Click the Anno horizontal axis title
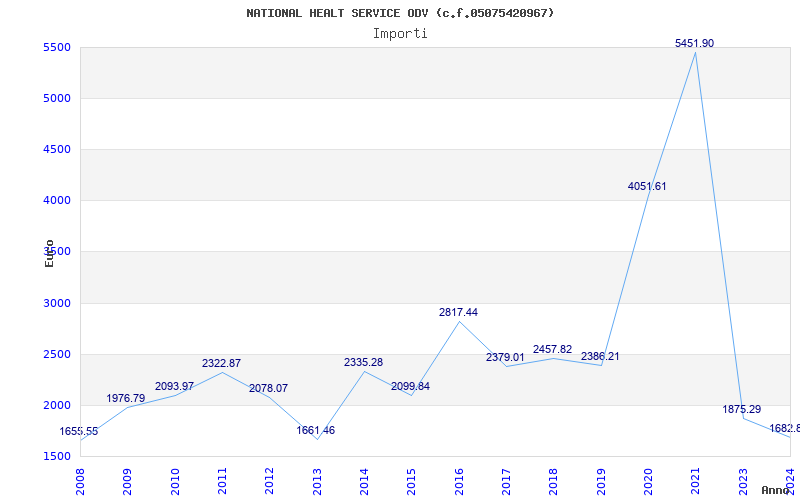This screenshot has width=800, height=500. coord(775,490)
